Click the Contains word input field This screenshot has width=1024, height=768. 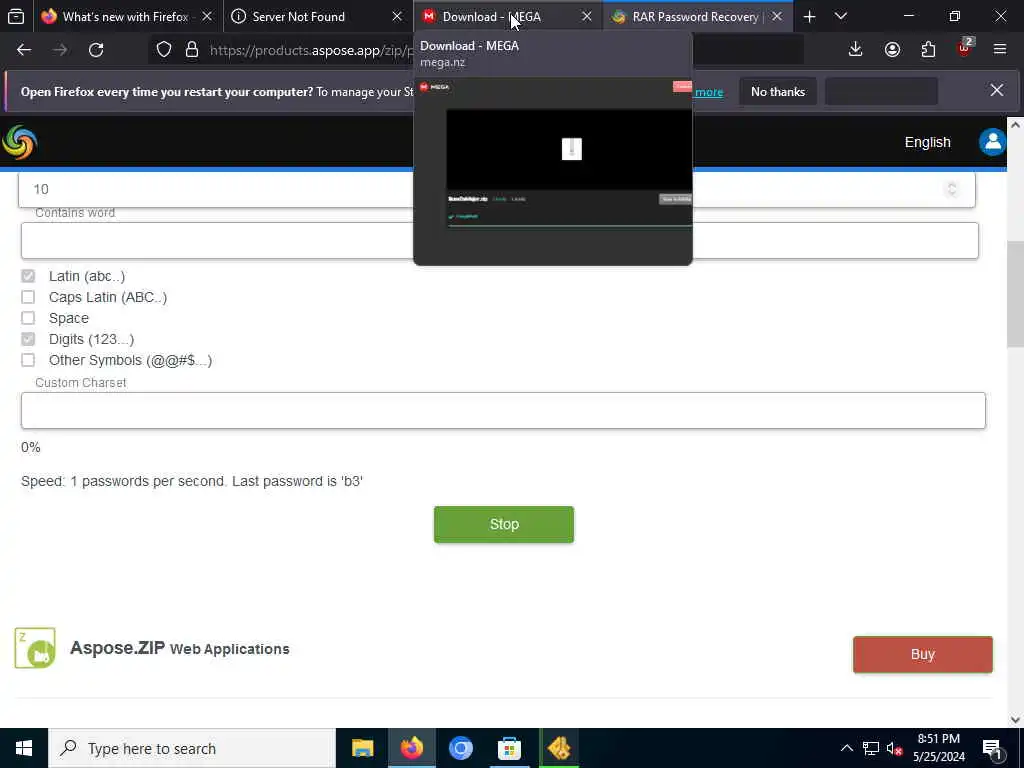tap(500, 240)
